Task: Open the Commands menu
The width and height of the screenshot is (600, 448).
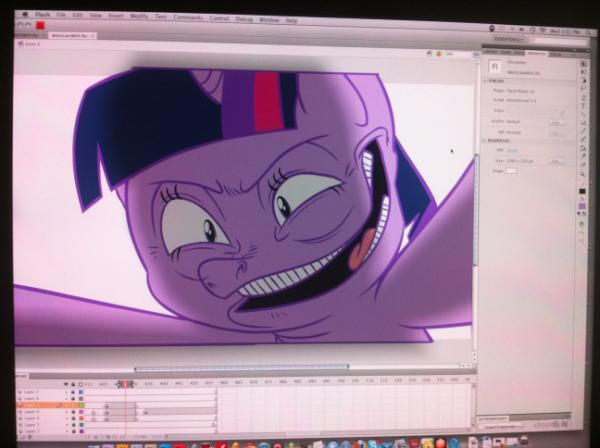Action: (188, 17)
